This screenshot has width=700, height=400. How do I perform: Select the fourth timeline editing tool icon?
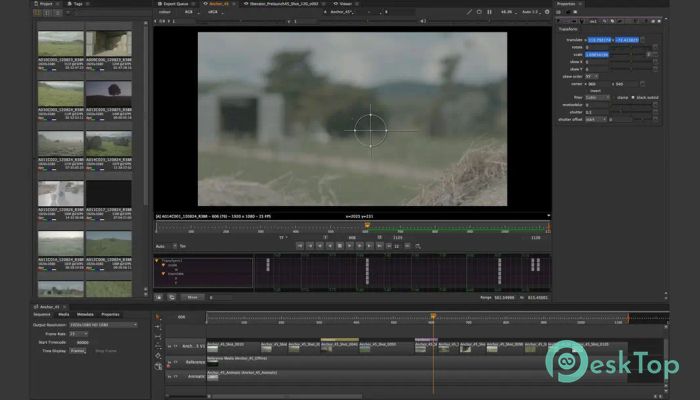pyautogui.click(x=158, y=346)
